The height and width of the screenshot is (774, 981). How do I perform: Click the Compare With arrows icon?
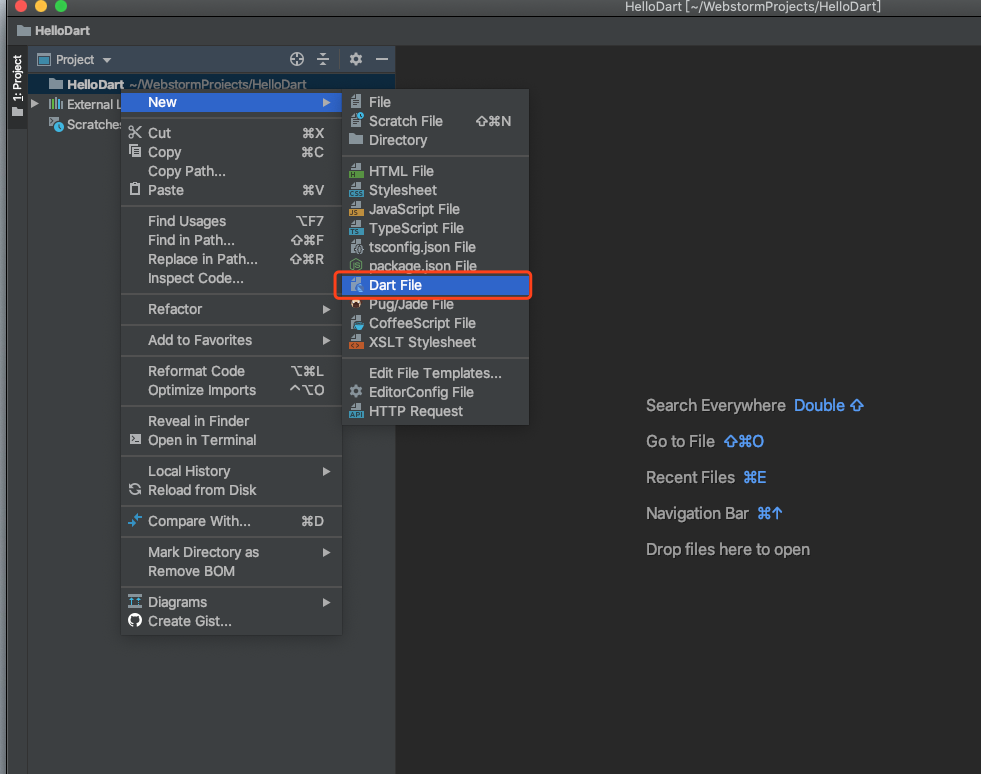coord(135,520)
